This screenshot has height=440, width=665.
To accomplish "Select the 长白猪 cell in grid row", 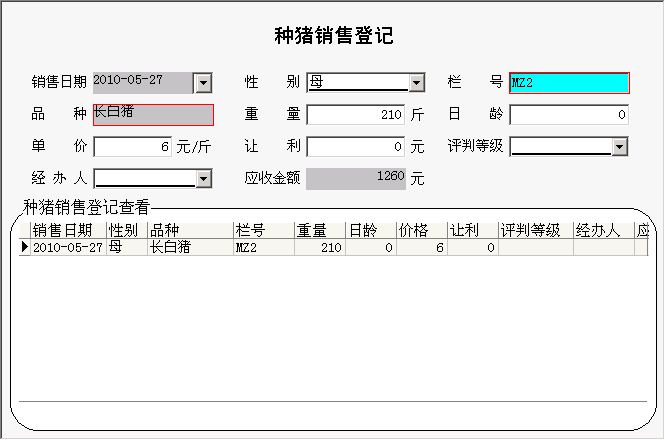I will point(189,247).
